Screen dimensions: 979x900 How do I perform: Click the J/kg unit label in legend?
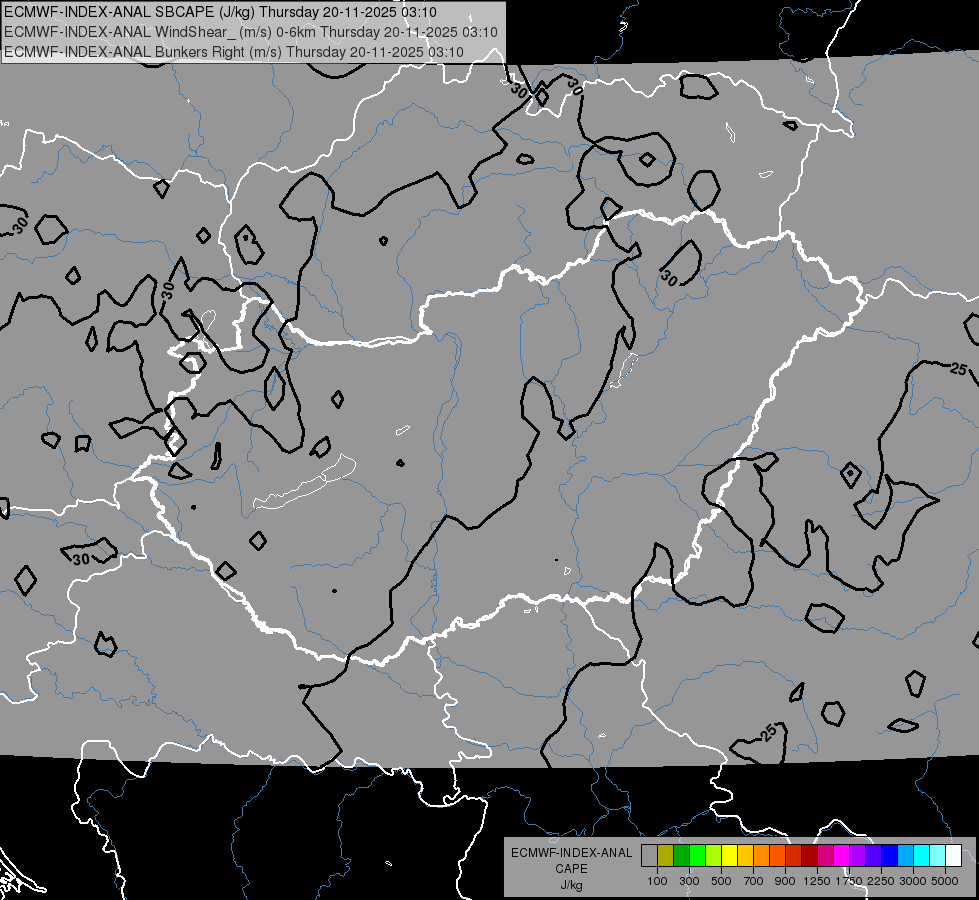click(571, 885)
